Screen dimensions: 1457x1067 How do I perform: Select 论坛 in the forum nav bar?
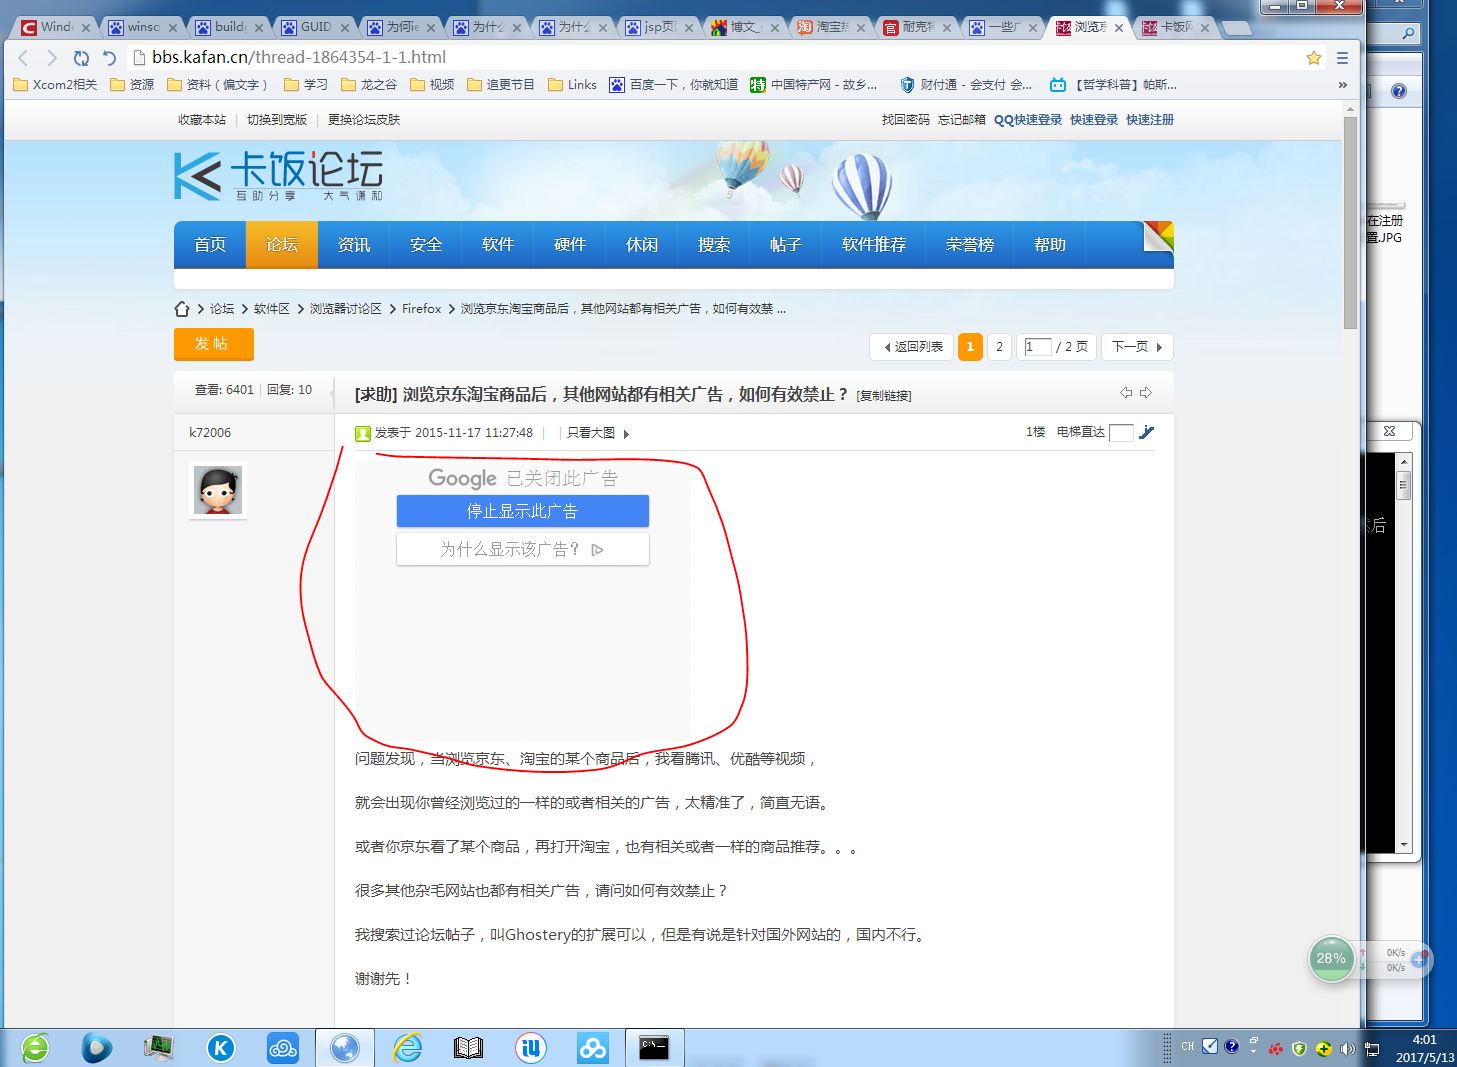click(282, 244)
